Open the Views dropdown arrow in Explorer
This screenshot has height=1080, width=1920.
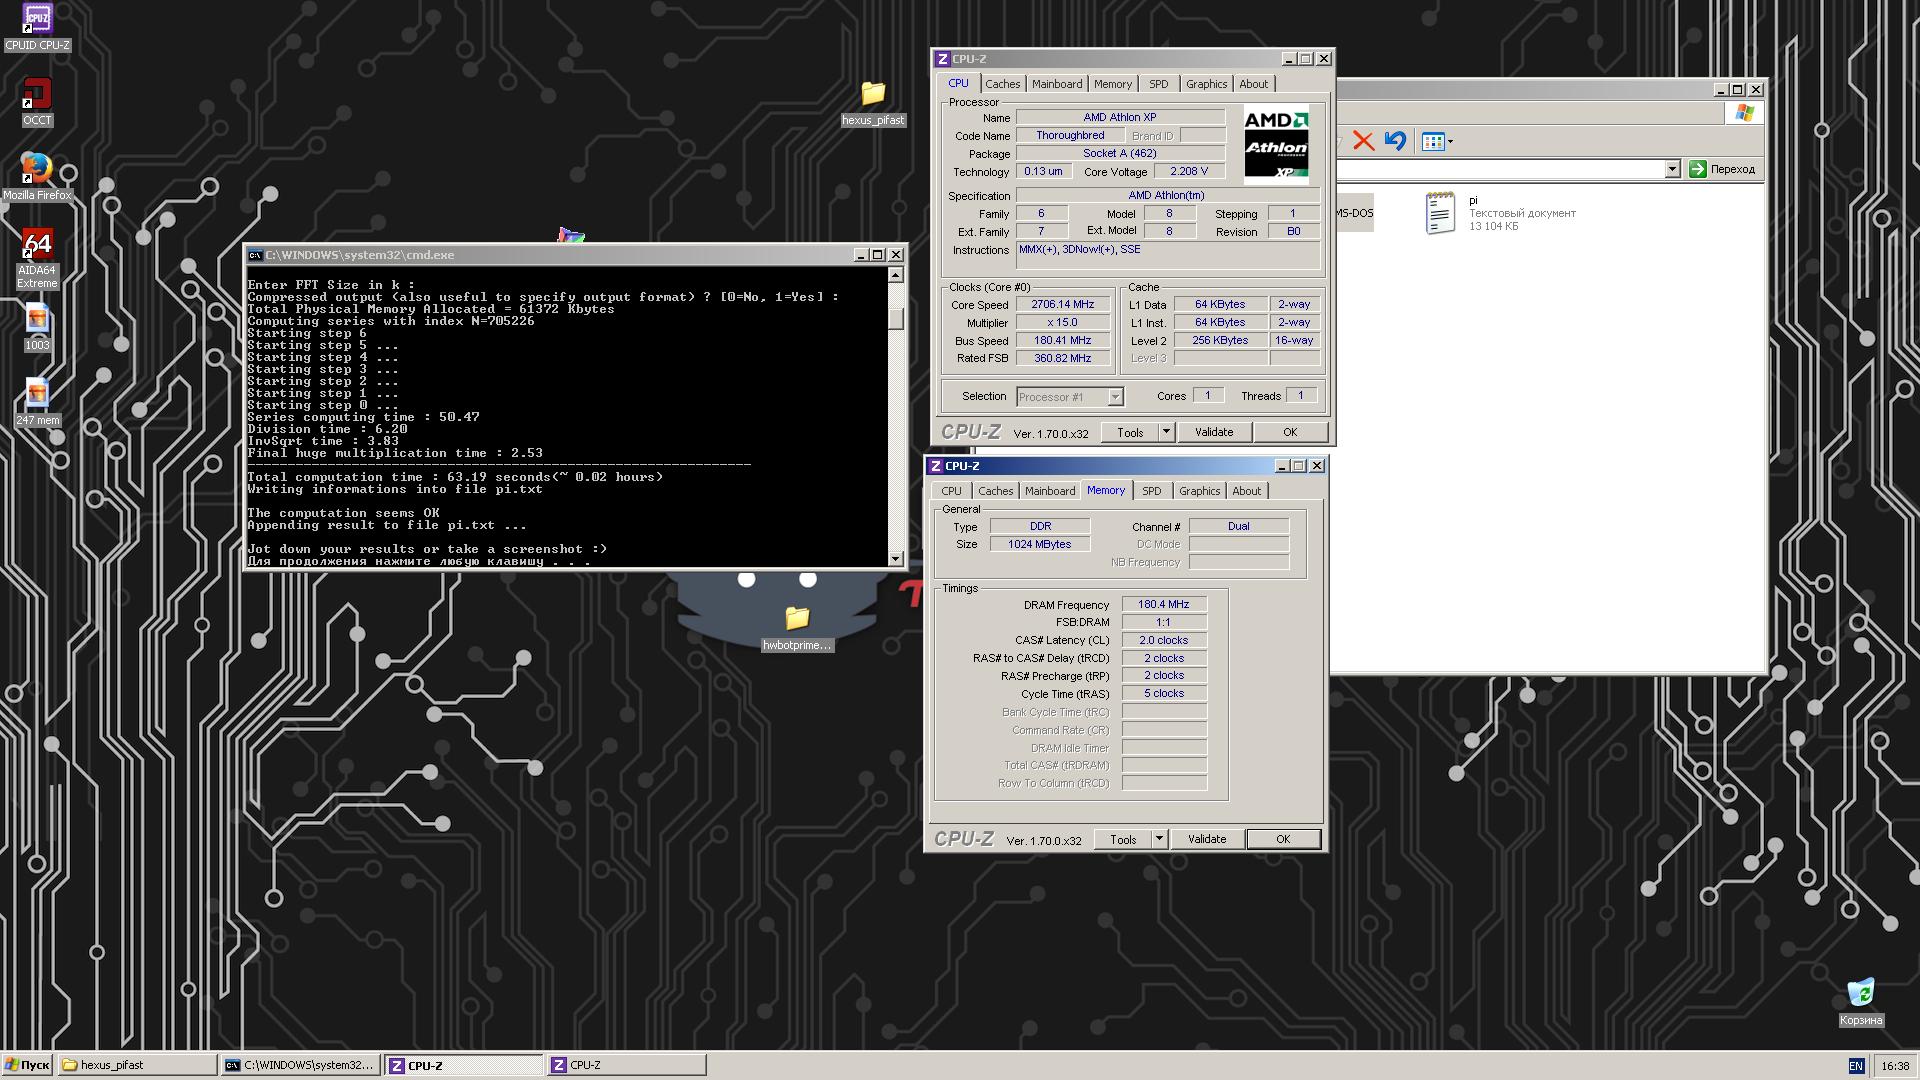click(x=1450, y=141)
